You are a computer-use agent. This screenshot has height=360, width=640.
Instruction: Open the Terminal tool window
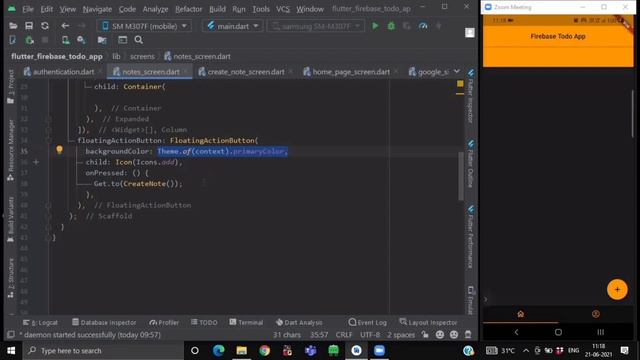[246, 322]
